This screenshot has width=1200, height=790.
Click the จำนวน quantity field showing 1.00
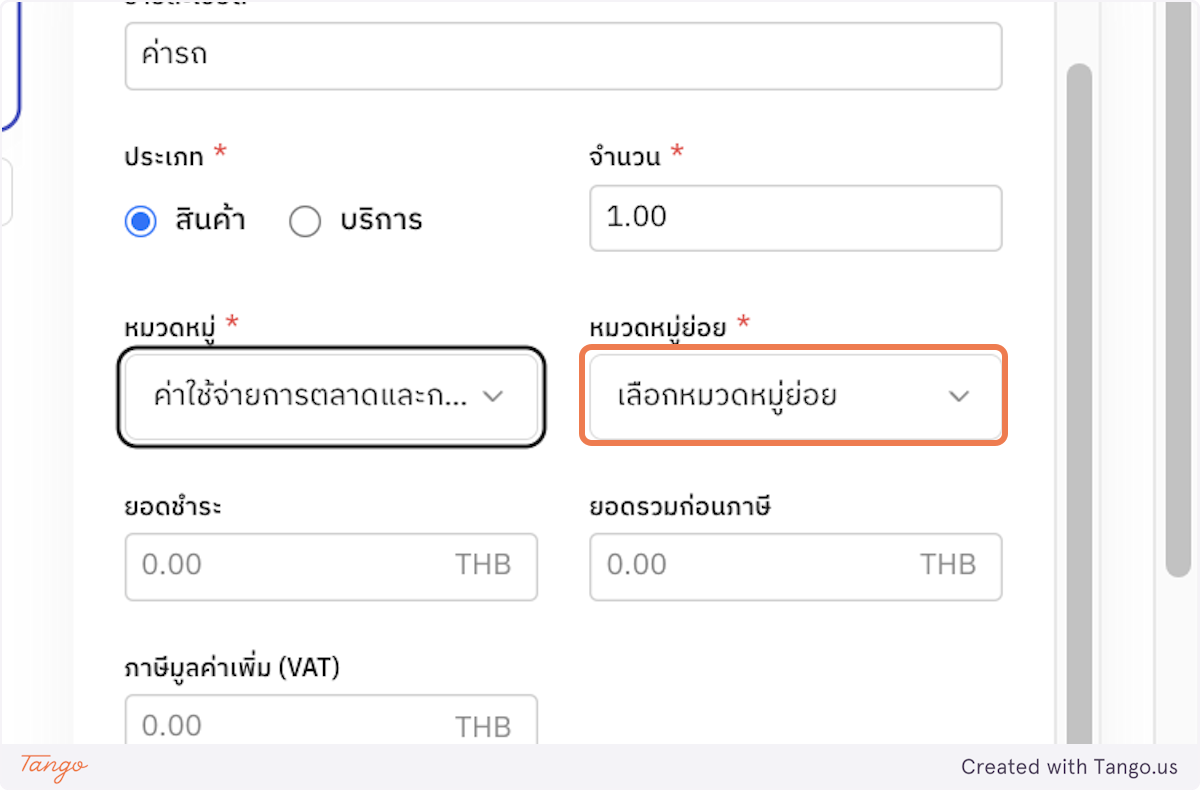click(795, 218)
